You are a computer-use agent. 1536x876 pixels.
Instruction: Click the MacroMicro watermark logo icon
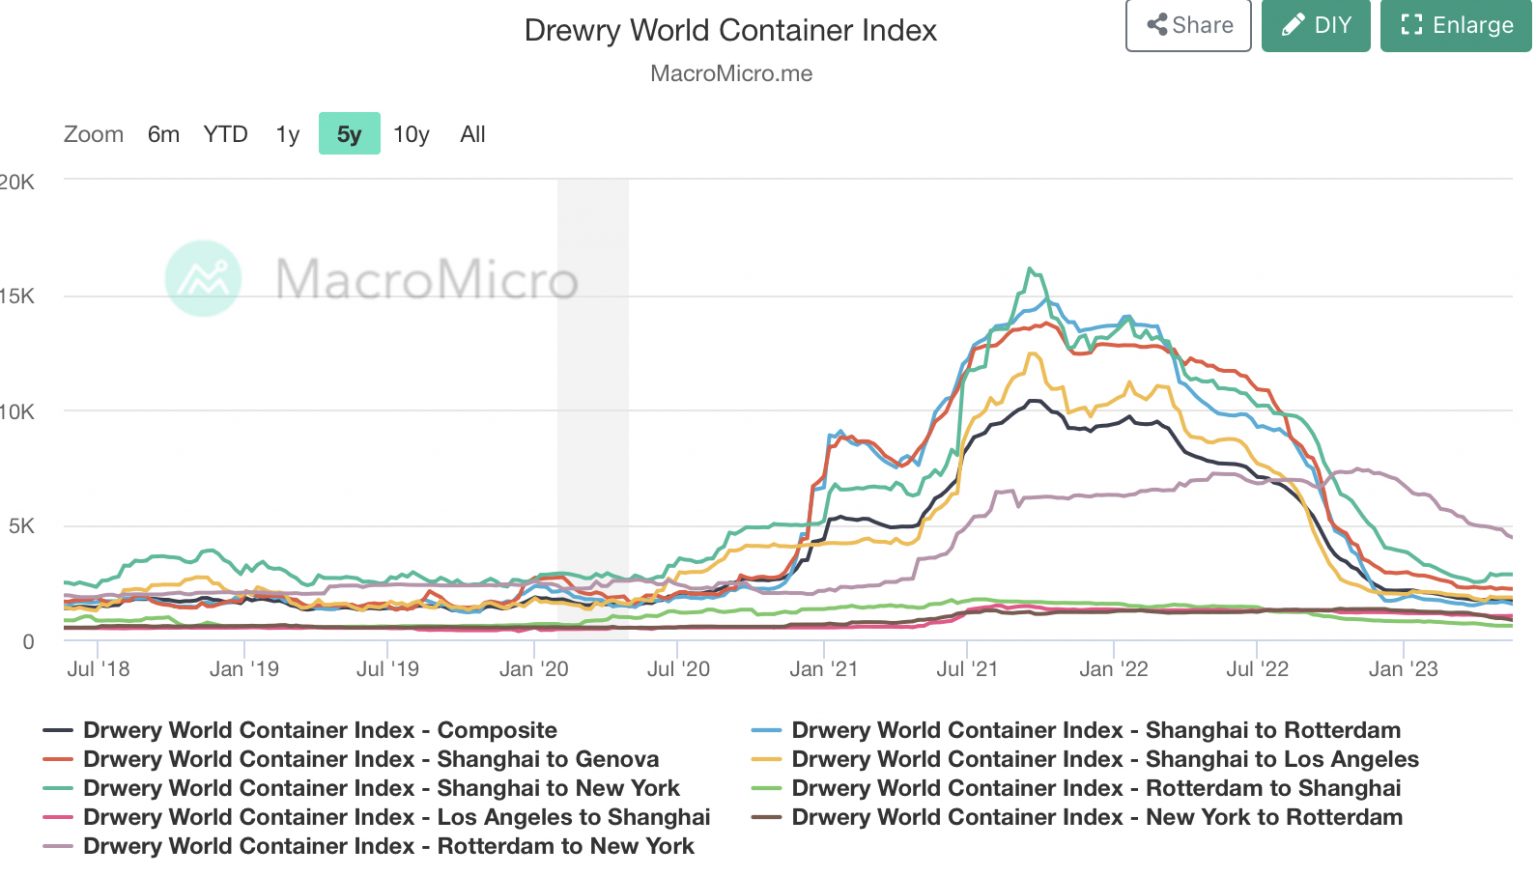(x=203, y=279)
